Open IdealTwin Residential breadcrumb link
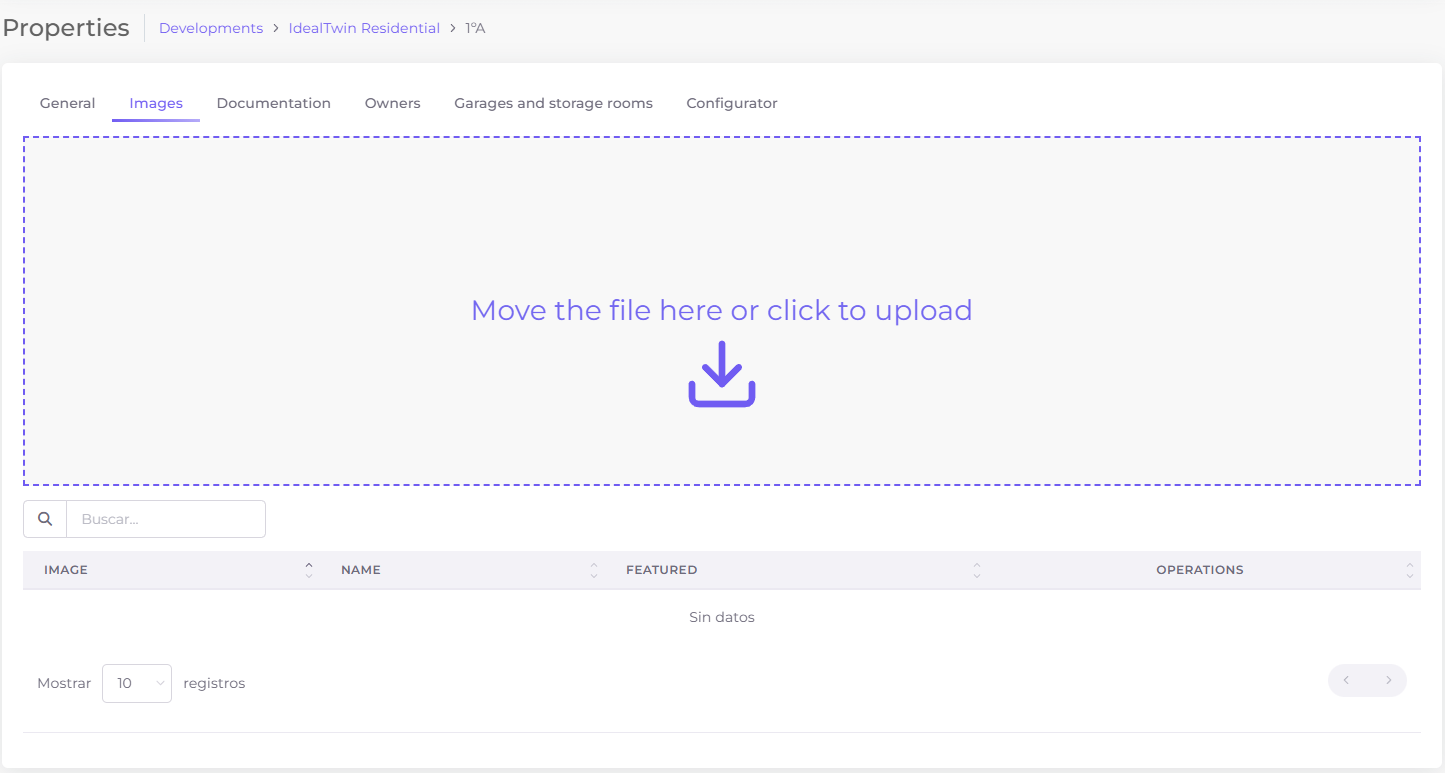Image resolution: width=1445 pixels, height=773 pixels. [364, 28]
